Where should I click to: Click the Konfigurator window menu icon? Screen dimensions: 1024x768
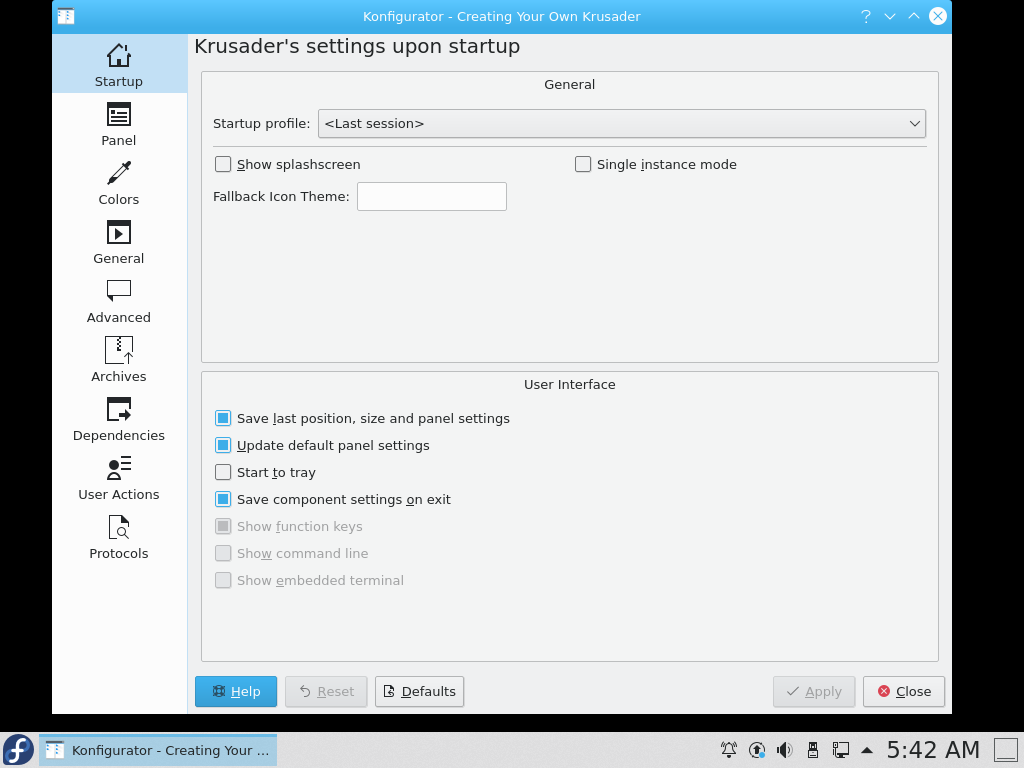[66, 16]
